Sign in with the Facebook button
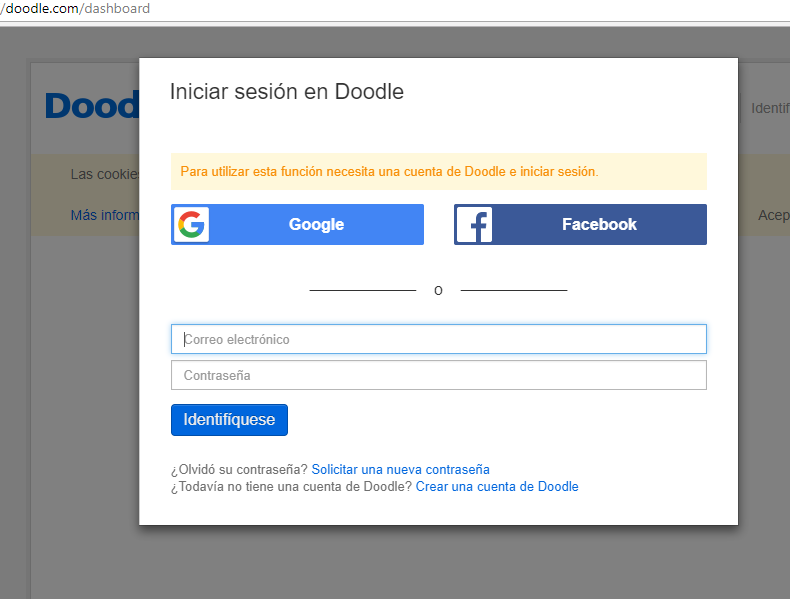The width and height of the screenshot is (790, 599). (580, 224)
